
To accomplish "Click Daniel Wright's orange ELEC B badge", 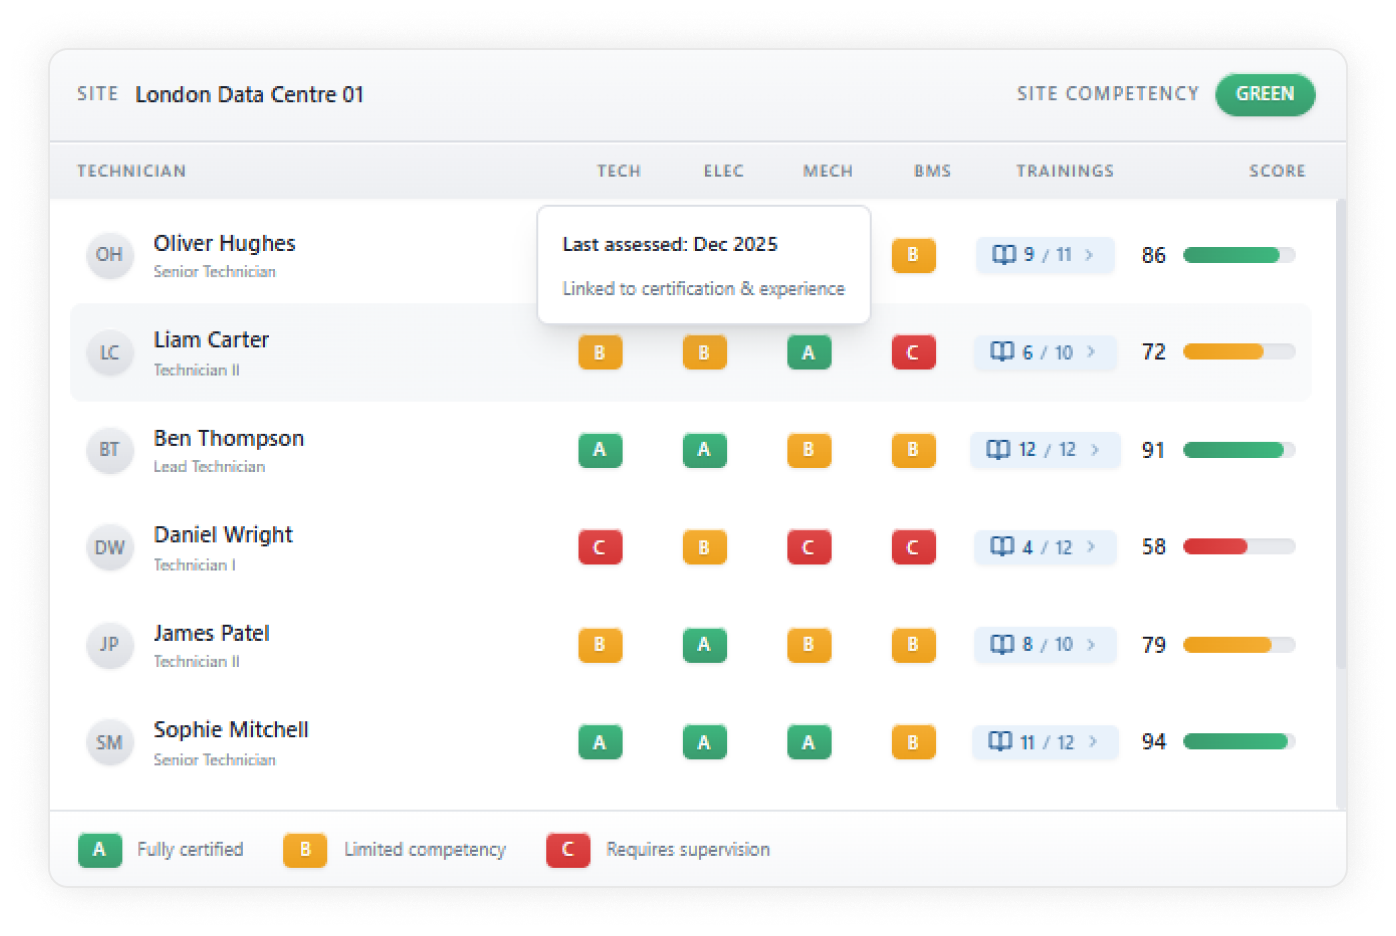I will click(704, 548).
